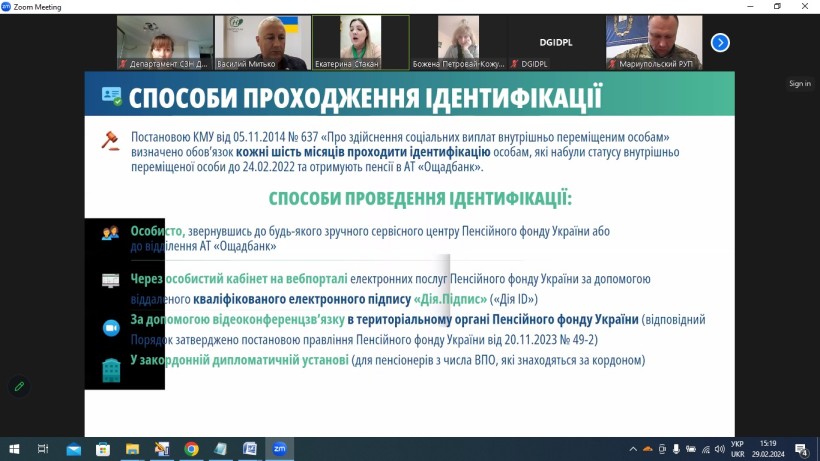Screen dimensions: 820x461
Task: Click the slide title СПОСОБИ ПРОХОДЖЕННЯ ІДЕНТИФІКАЦІЇ
Action: [366, 97]
